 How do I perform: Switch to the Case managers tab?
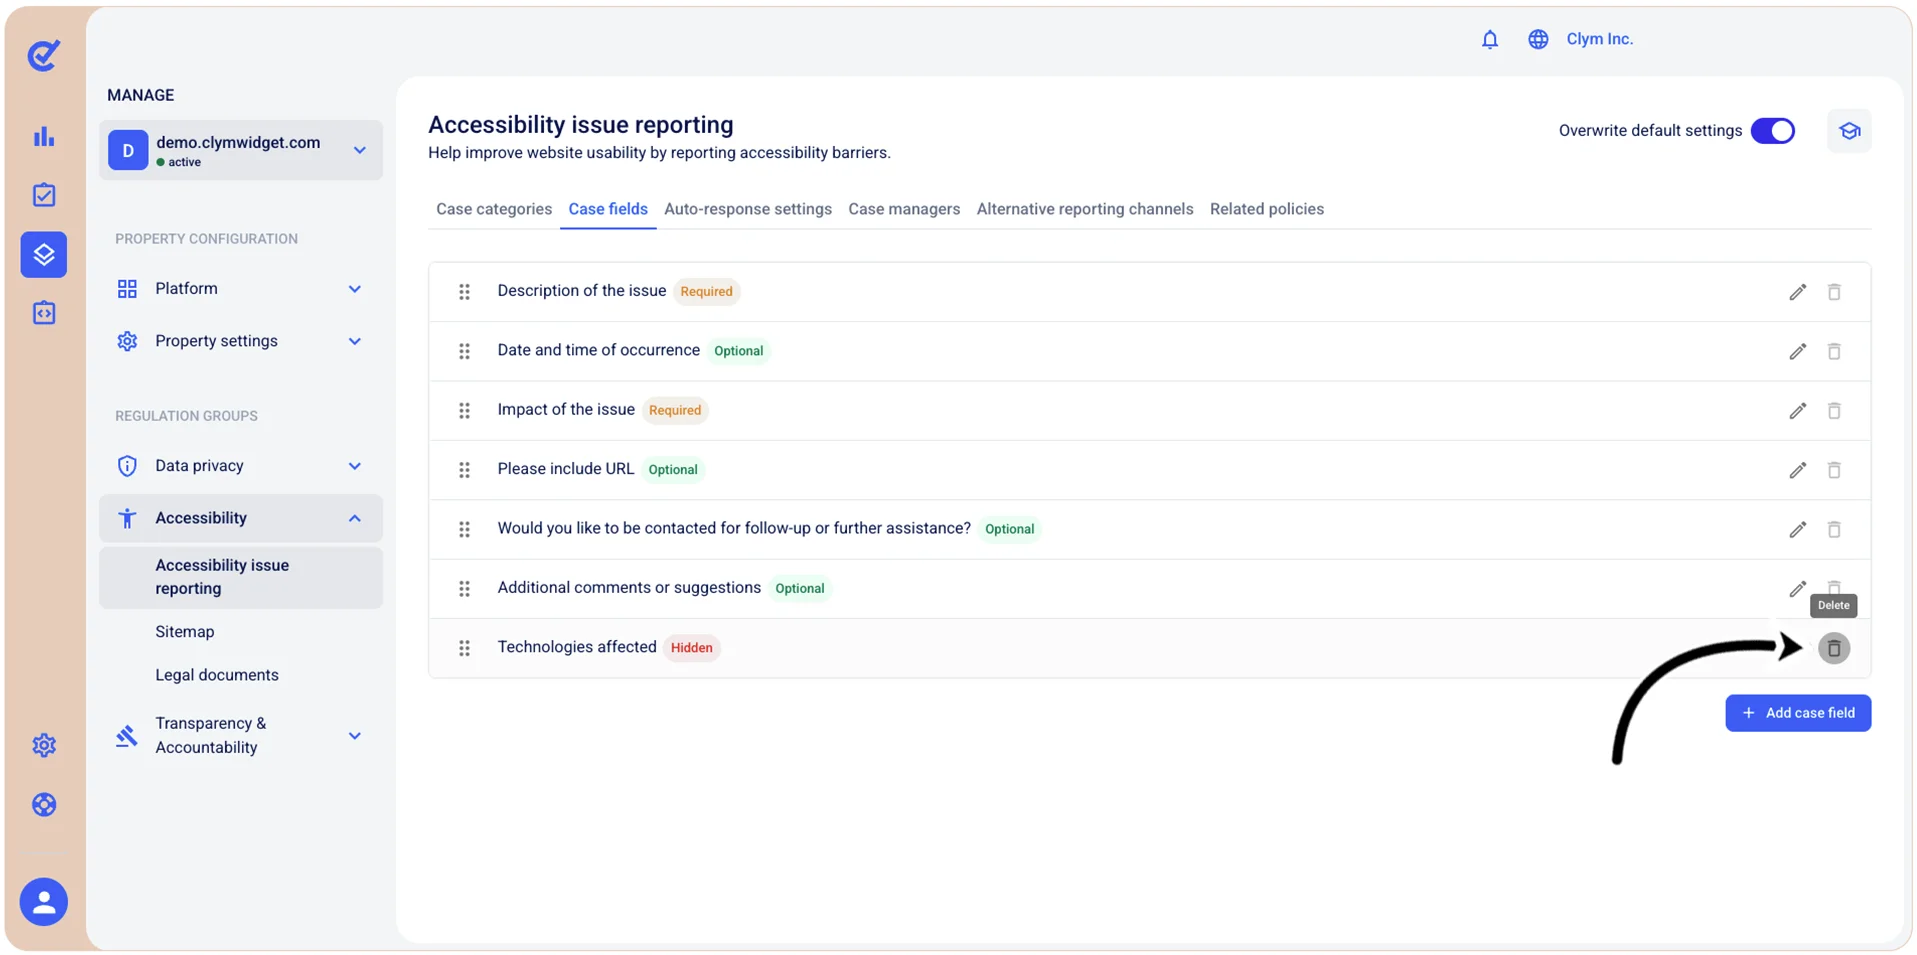tap(904, 209)
